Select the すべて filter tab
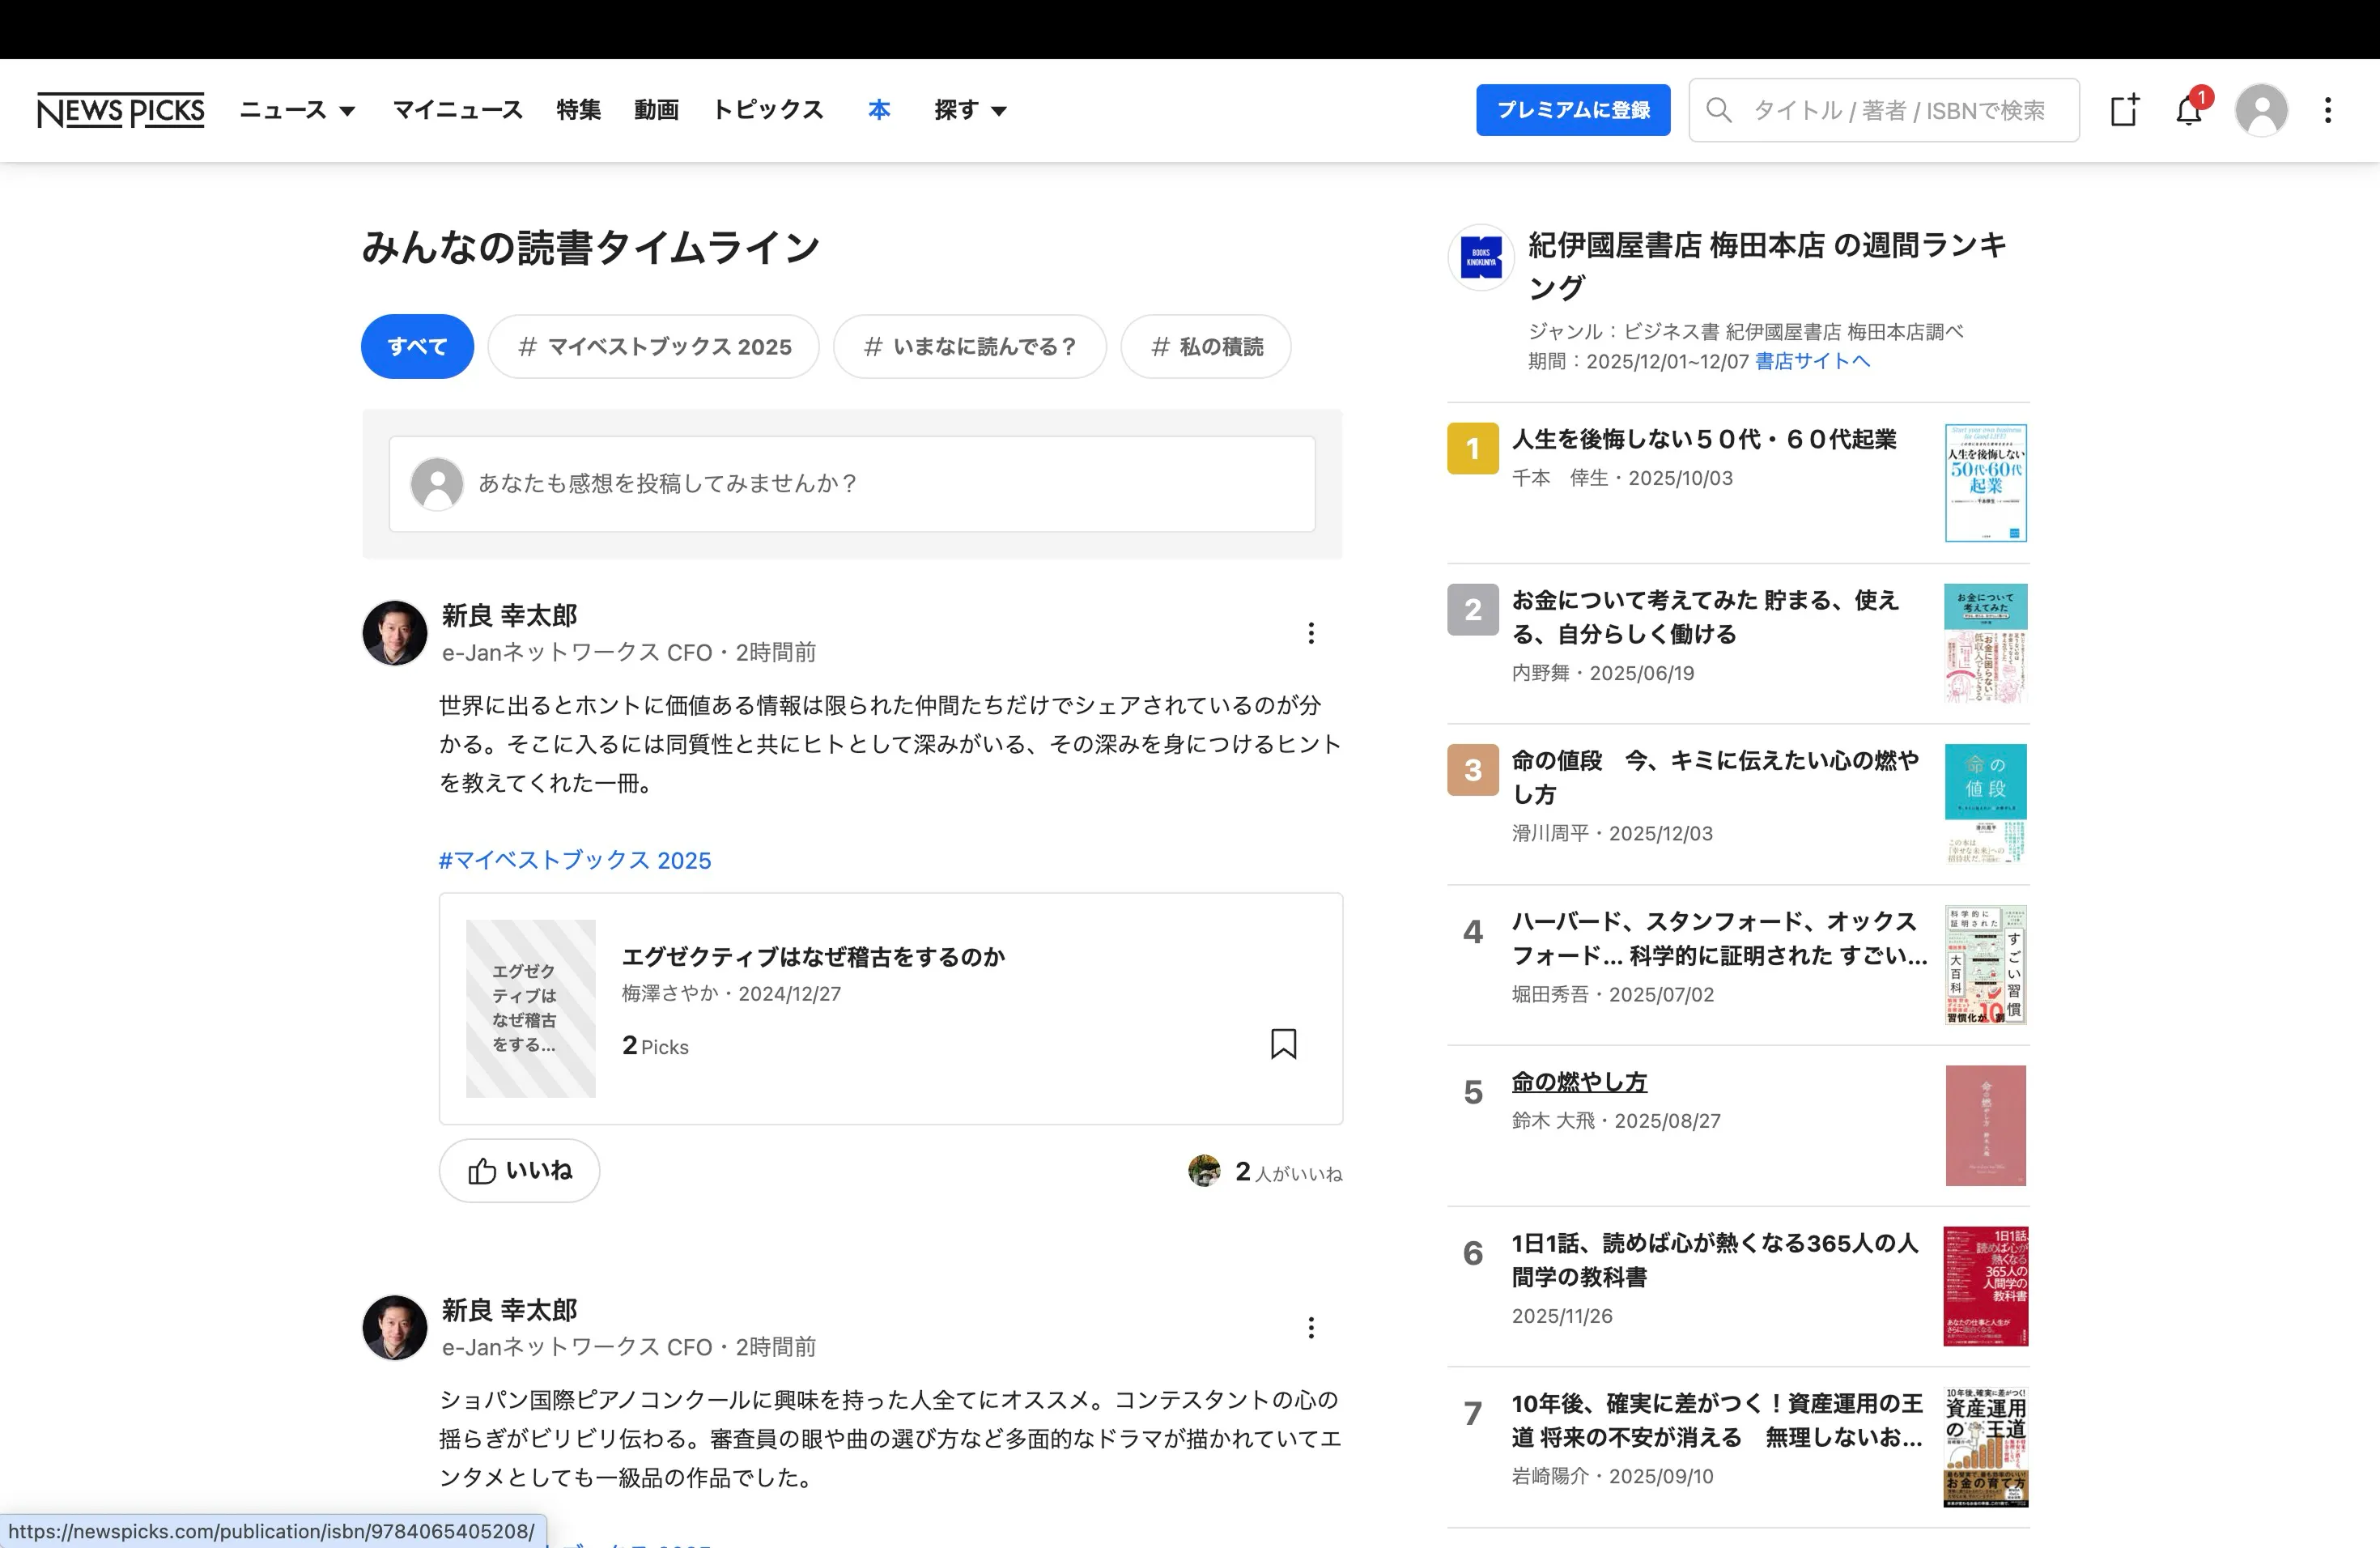2380x1548 pixels. click(417, 347)
